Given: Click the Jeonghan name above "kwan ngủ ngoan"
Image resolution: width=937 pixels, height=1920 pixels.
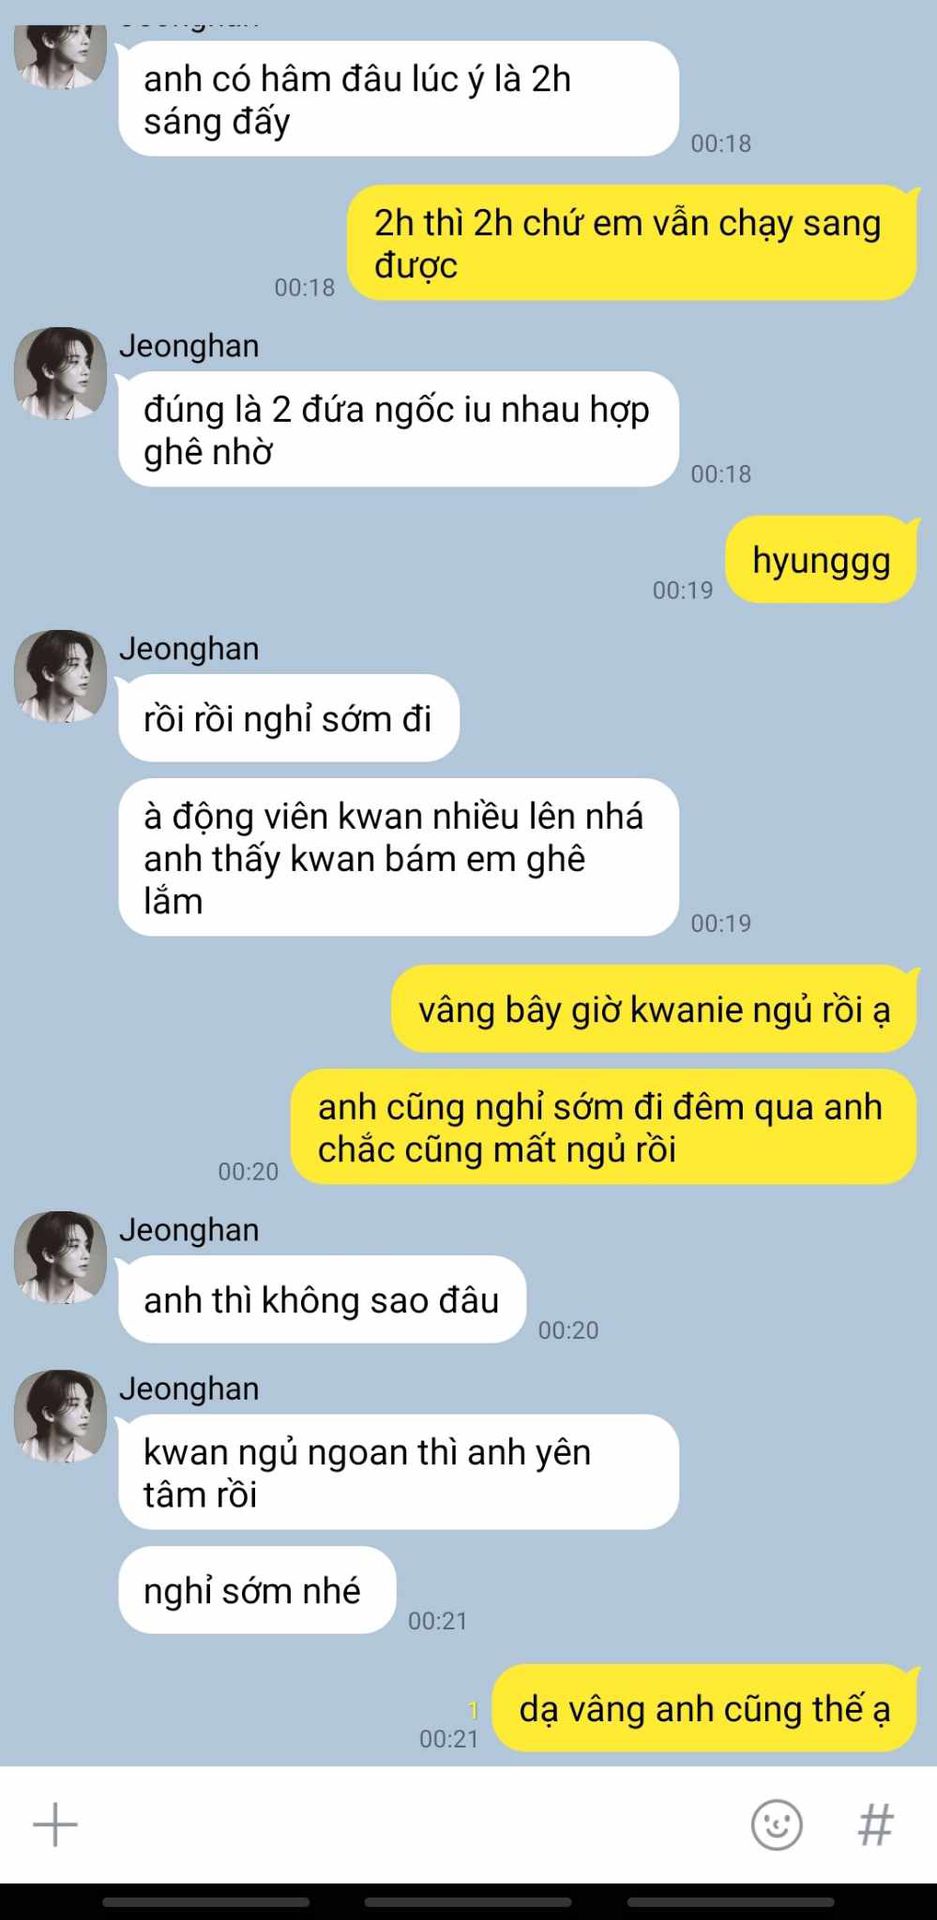Looking at the screenshot, I should [x=189, y=1388].
